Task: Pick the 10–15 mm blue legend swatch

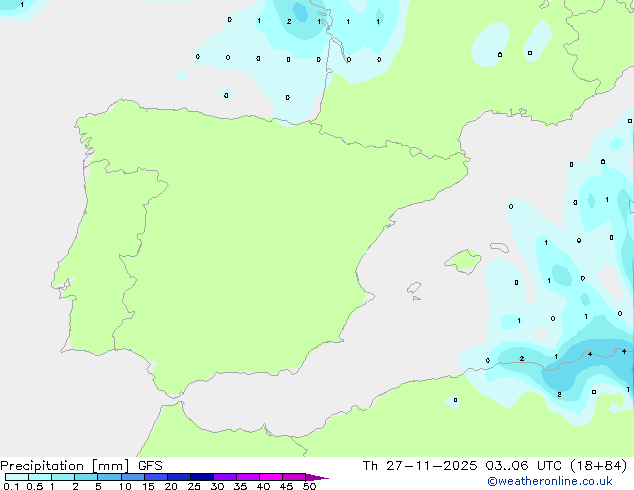Action: click(133, 477)
